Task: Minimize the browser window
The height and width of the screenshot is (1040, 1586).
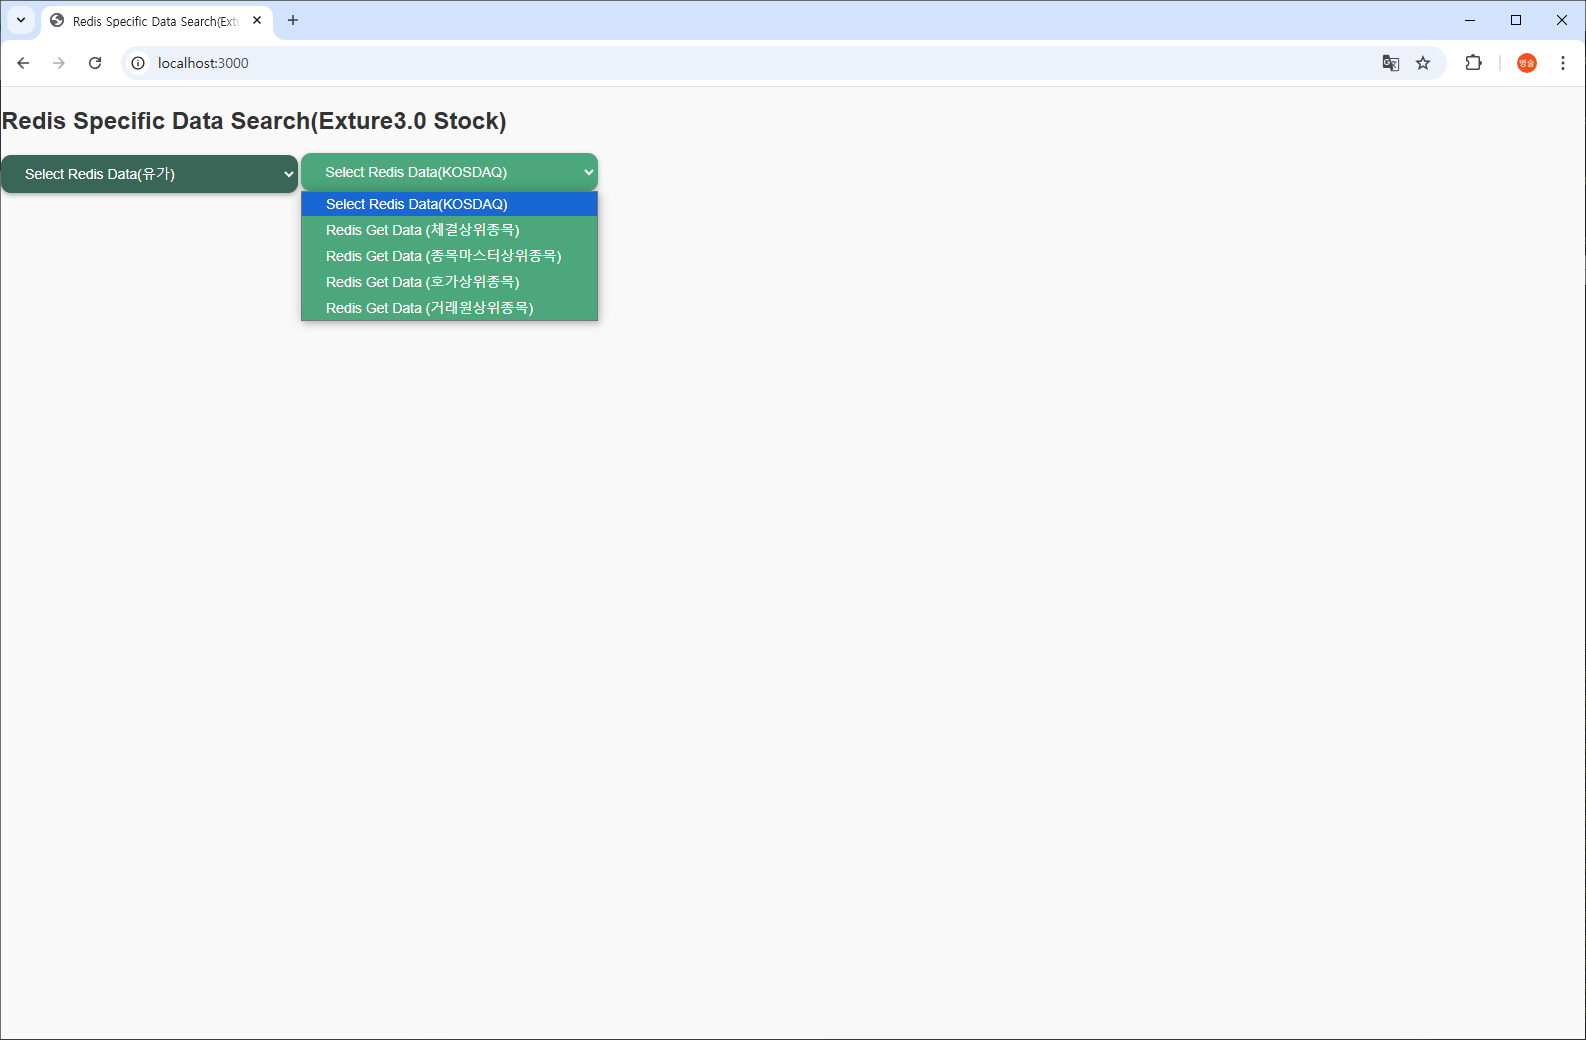Action: click(x=1470, y=20)
